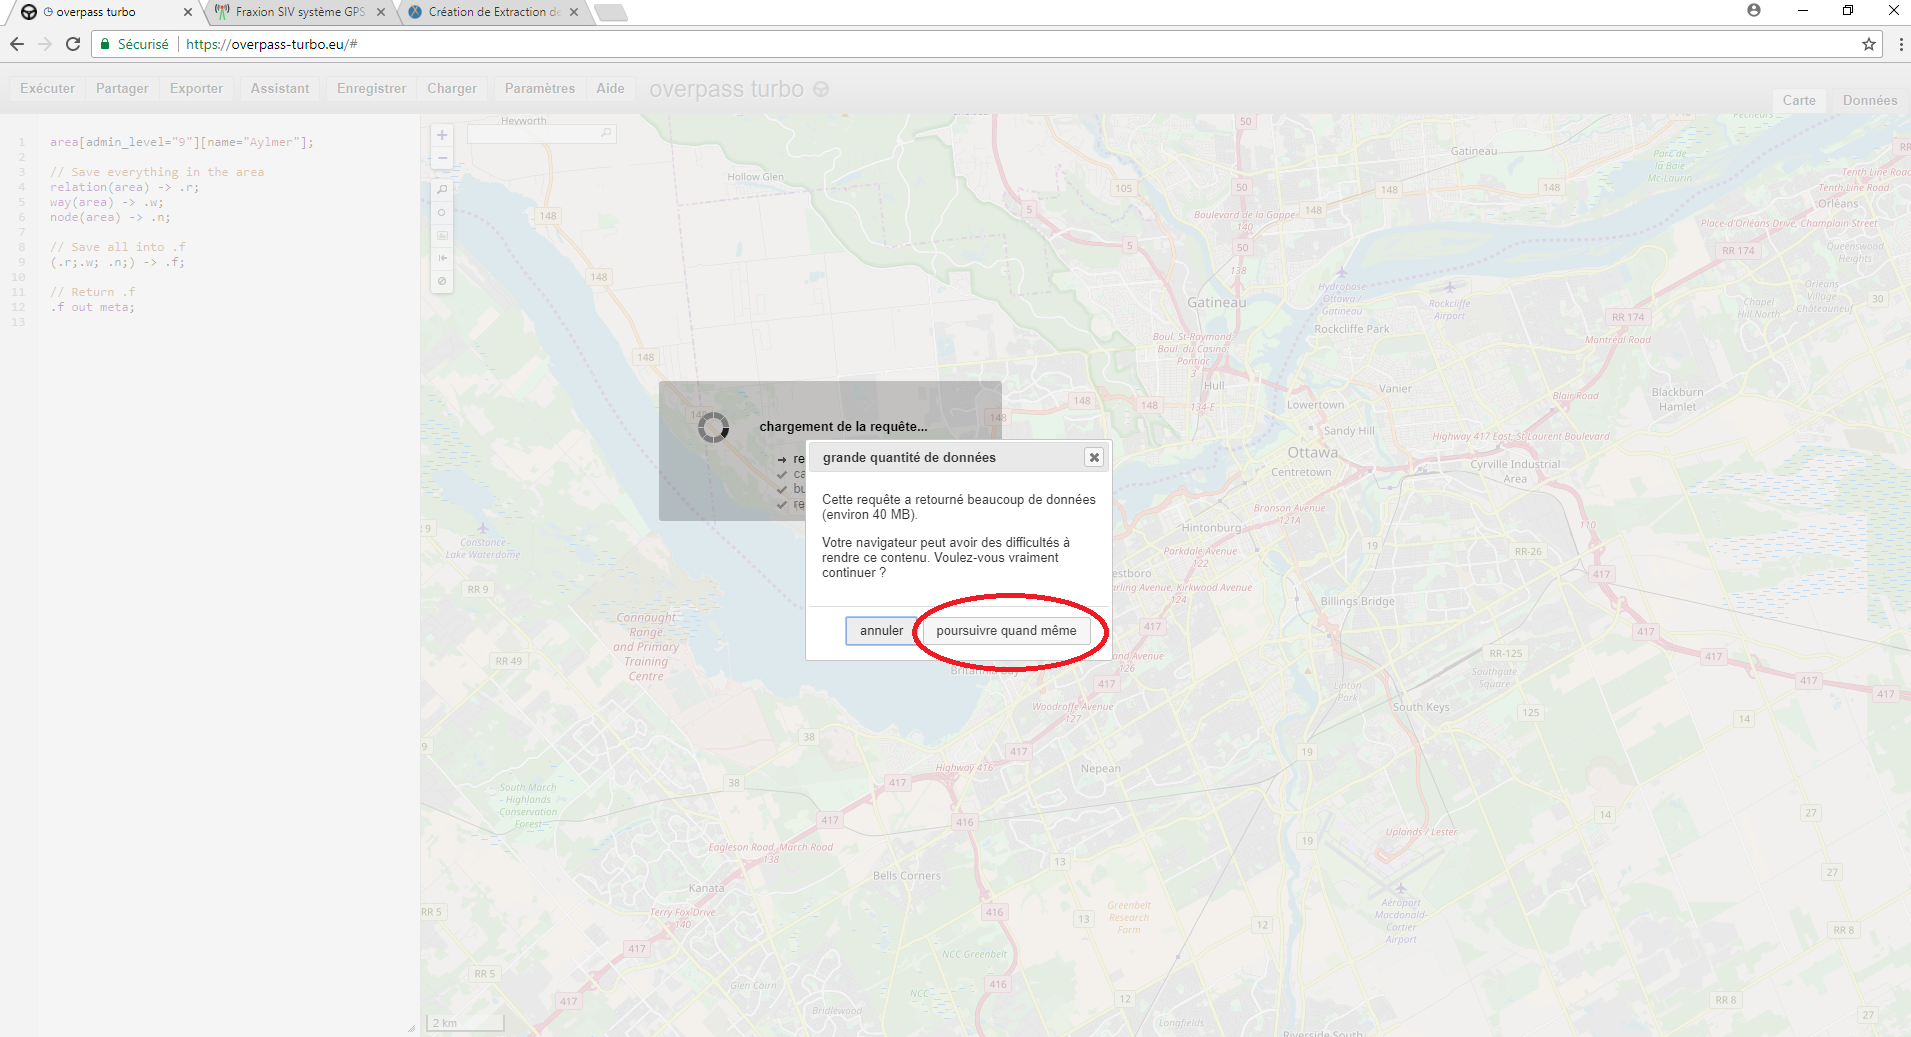Go forward in browser history
This screenshot has width=1911, height=1037.
(45, 44)
